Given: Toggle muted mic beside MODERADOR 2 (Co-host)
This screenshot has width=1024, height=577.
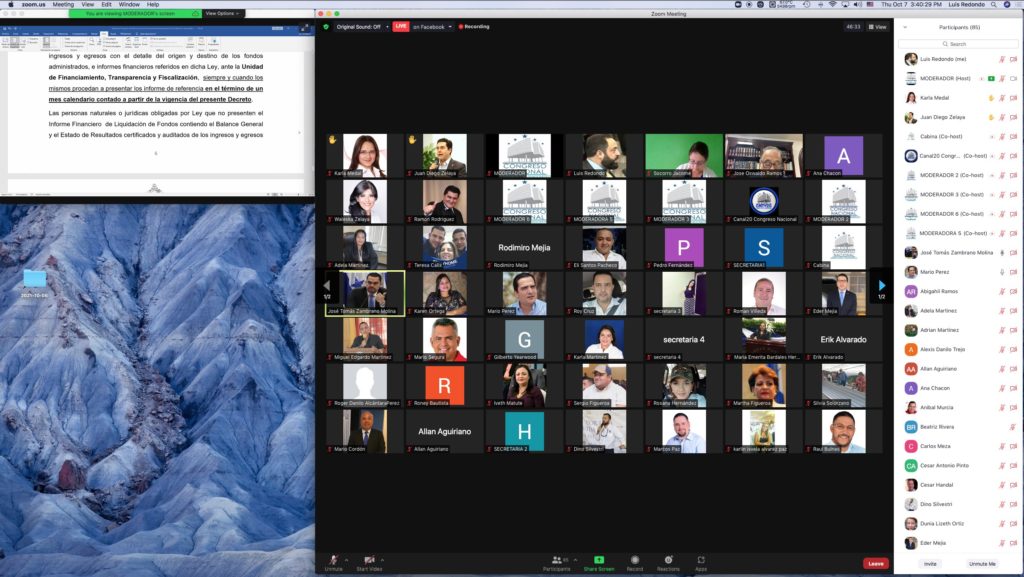Looking at the screenshot, I should (x=1002, y=176).
